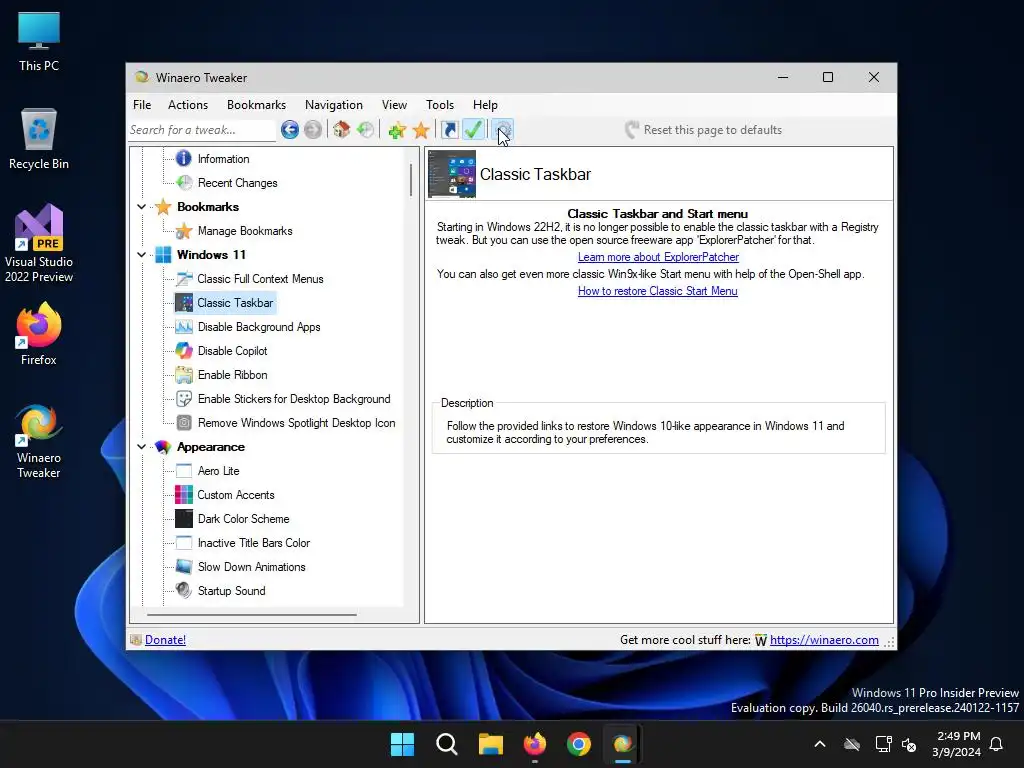Collapse the Windows 11 tree section
This screenshot has height=768, width=1024.
click(141, 255)
